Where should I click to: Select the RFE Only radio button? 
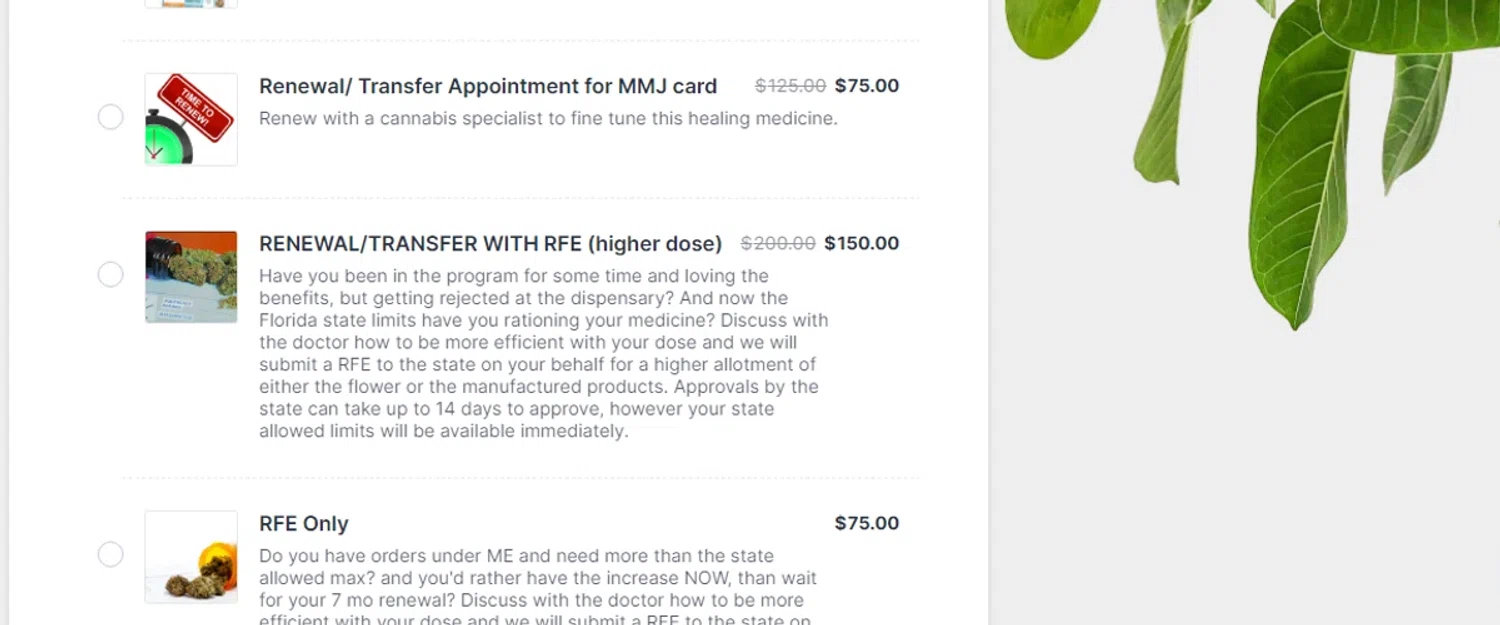click(x=110, y=555)
